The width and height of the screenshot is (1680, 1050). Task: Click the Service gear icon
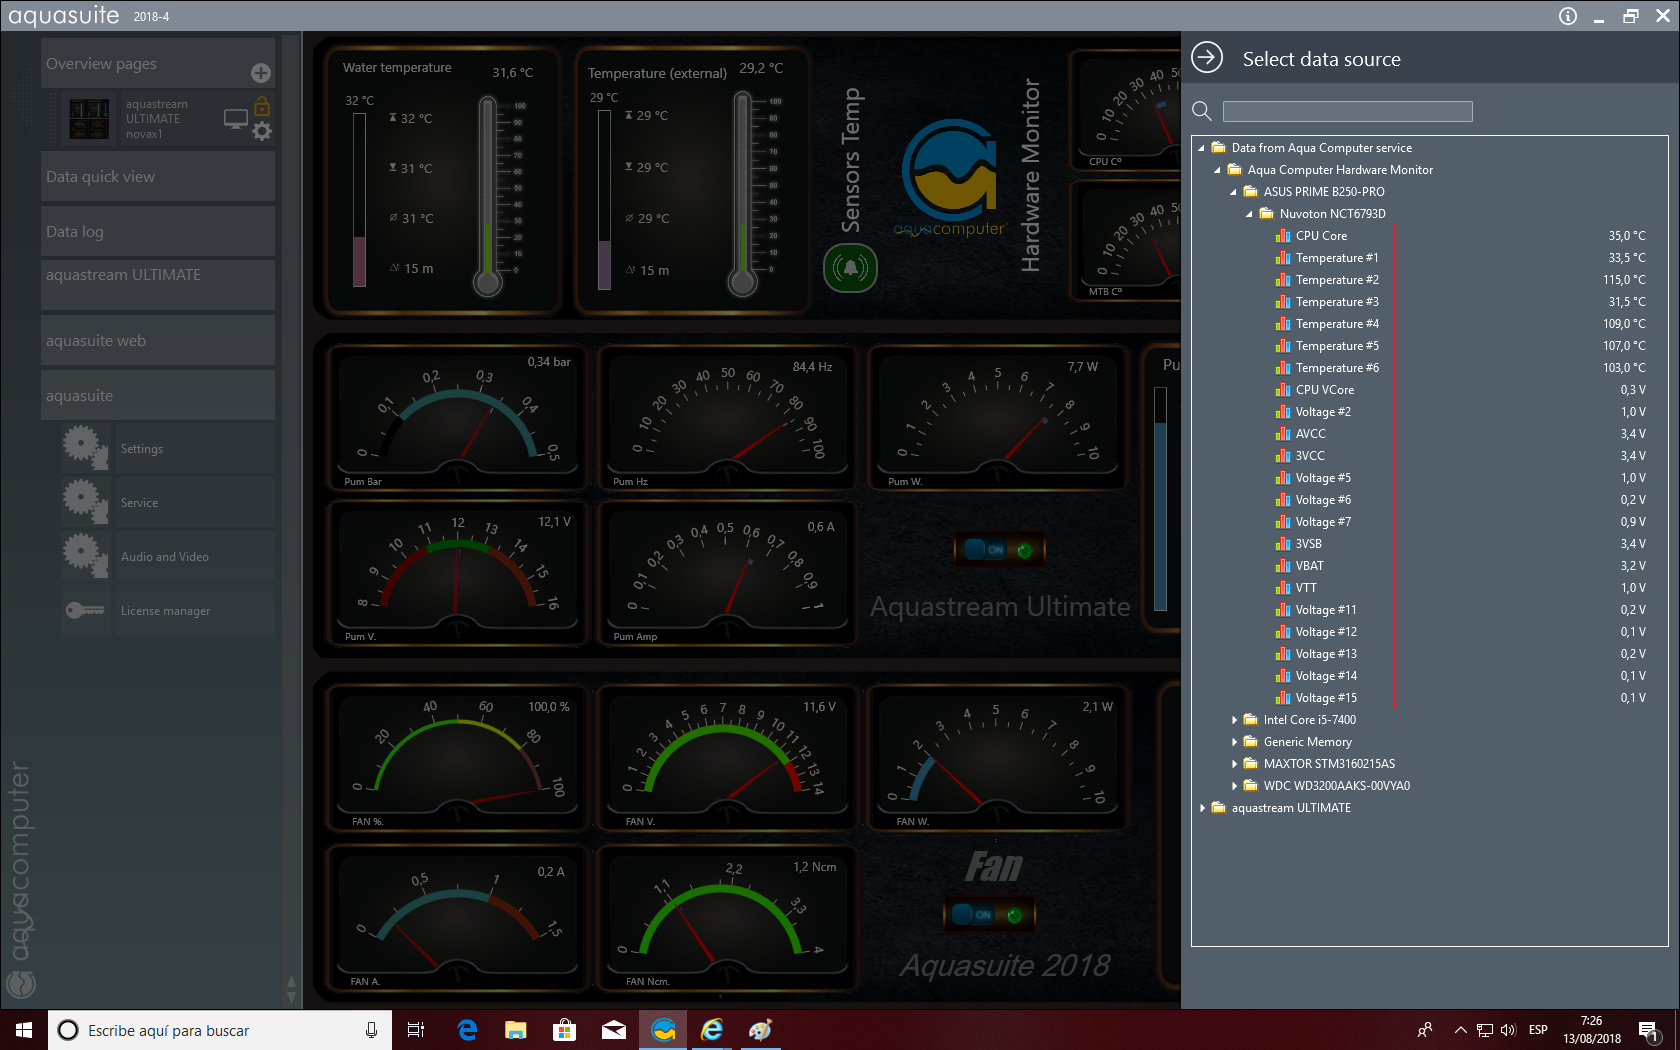(x=85, y=501)
